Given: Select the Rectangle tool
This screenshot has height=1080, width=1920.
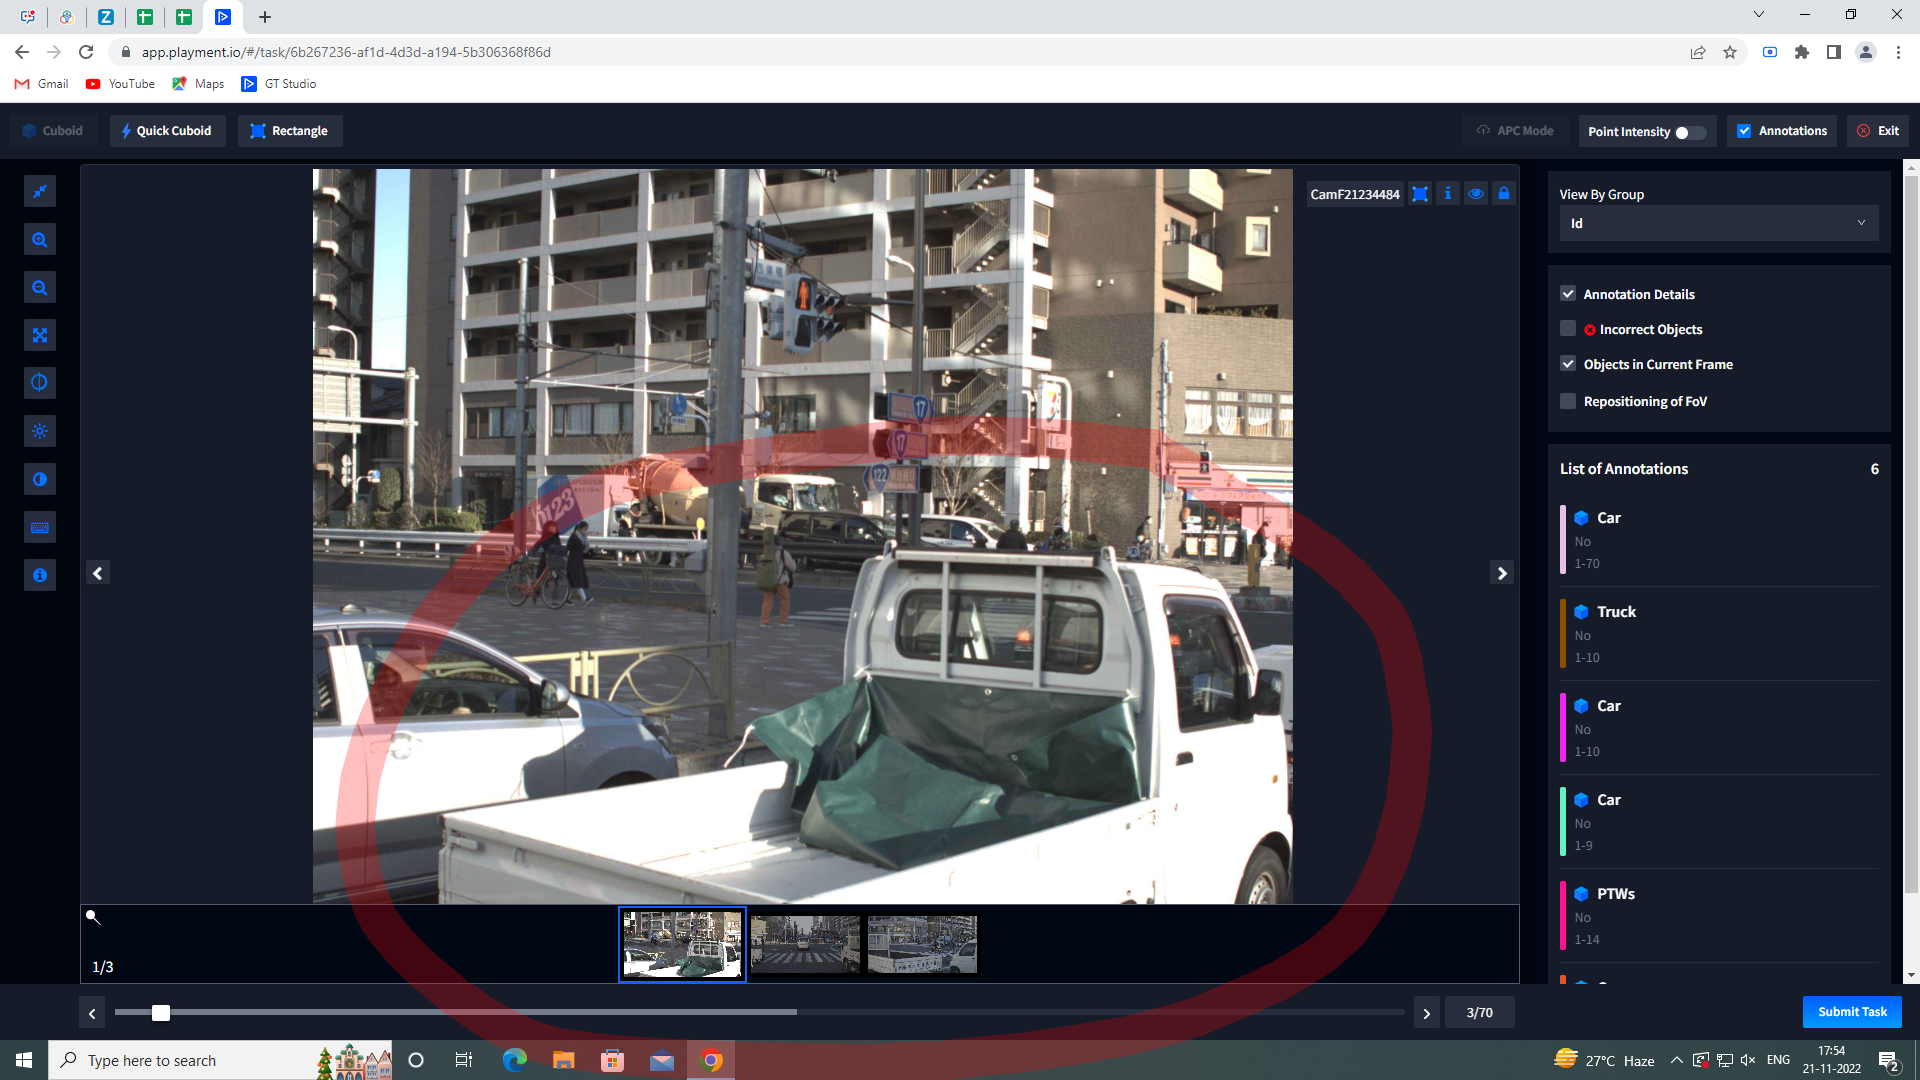Looking at the screenshot, I should (x=289, y=131).
